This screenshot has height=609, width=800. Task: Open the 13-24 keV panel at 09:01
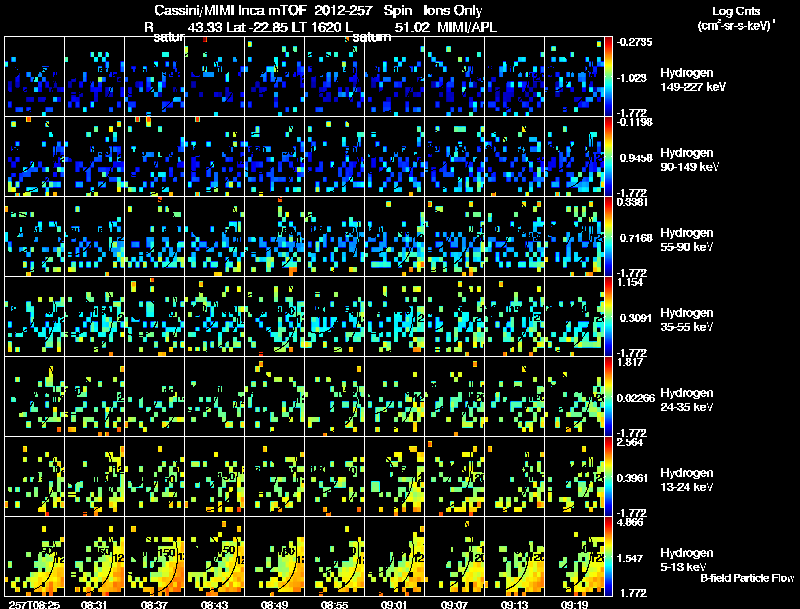click(x=394, y=477)
